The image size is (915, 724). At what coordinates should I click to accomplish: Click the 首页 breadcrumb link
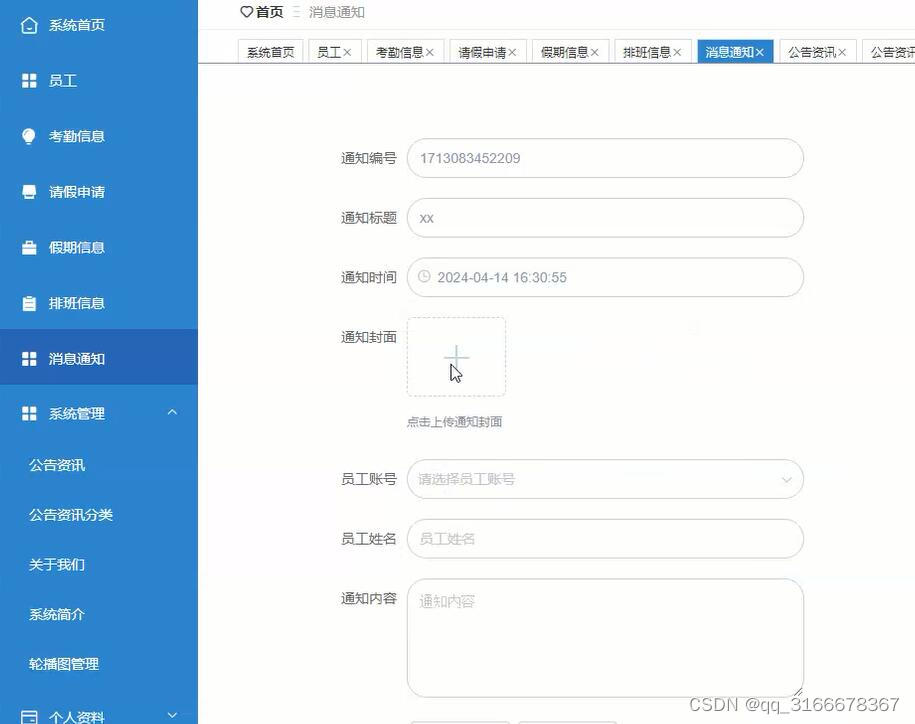pyautogui.click(x=269, y=12)
